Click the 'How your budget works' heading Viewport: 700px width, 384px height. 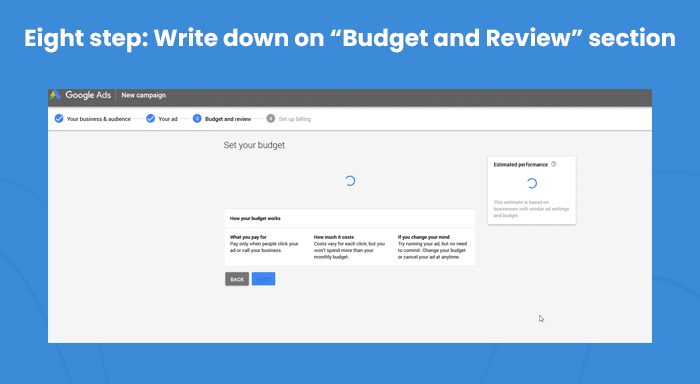click(x=255, y=218)
